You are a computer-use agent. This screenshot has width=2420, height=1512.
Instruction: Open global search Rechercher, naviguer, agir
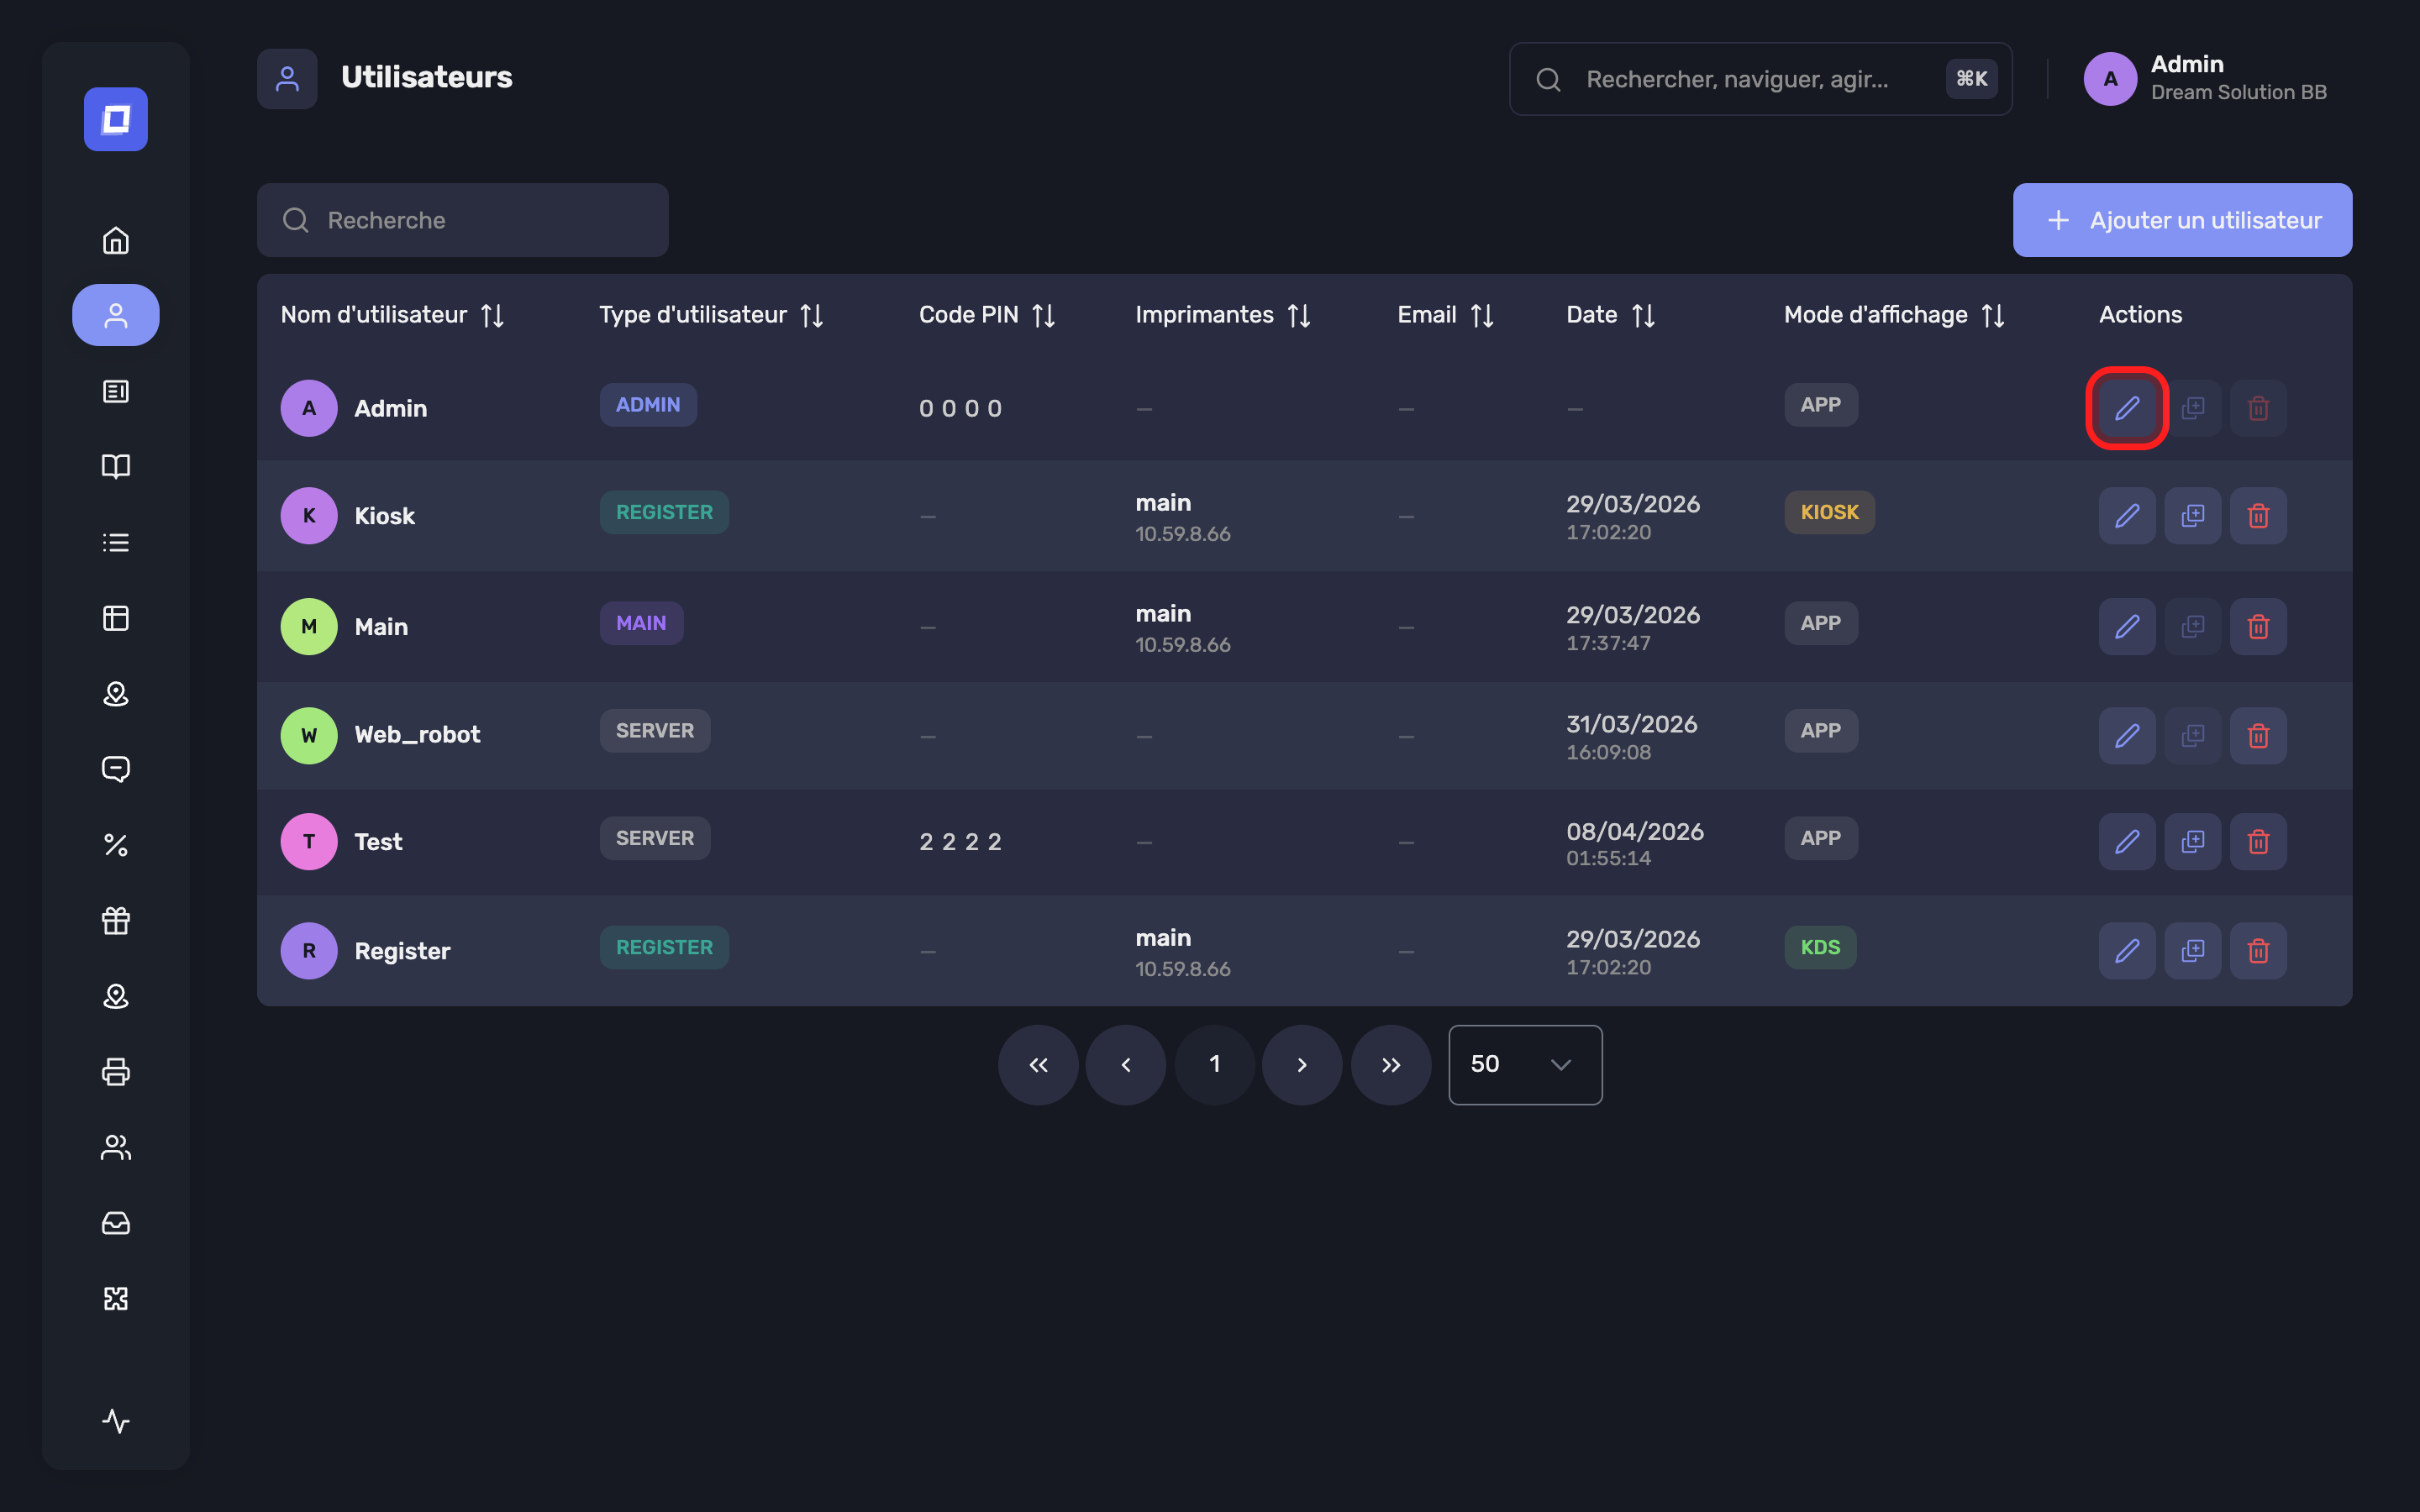(1760, 79)
